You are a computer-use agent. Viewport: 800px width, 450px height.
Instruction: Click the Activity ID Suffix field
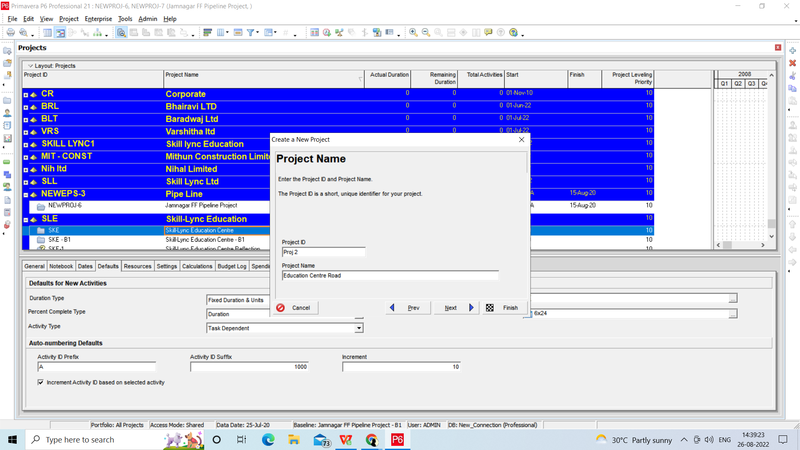pos(249,367)
